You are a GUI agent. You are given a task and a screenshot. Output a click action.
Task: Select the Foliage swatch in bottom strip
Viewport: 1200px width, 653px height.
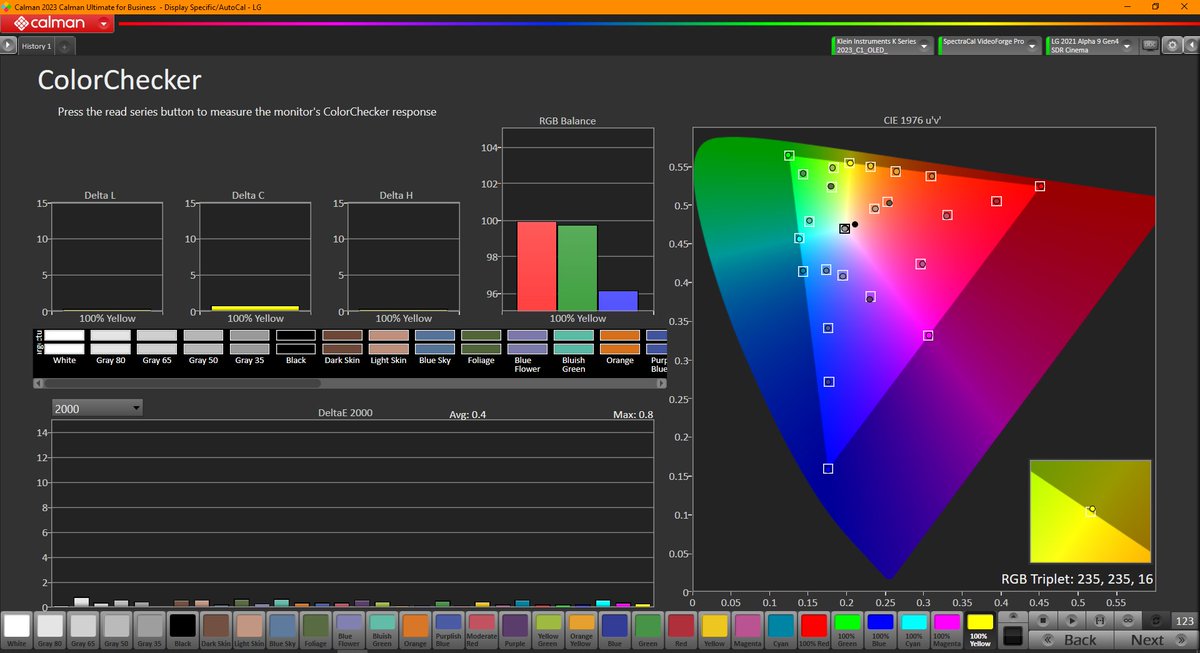pyautogui.click(x=316, y=630)
